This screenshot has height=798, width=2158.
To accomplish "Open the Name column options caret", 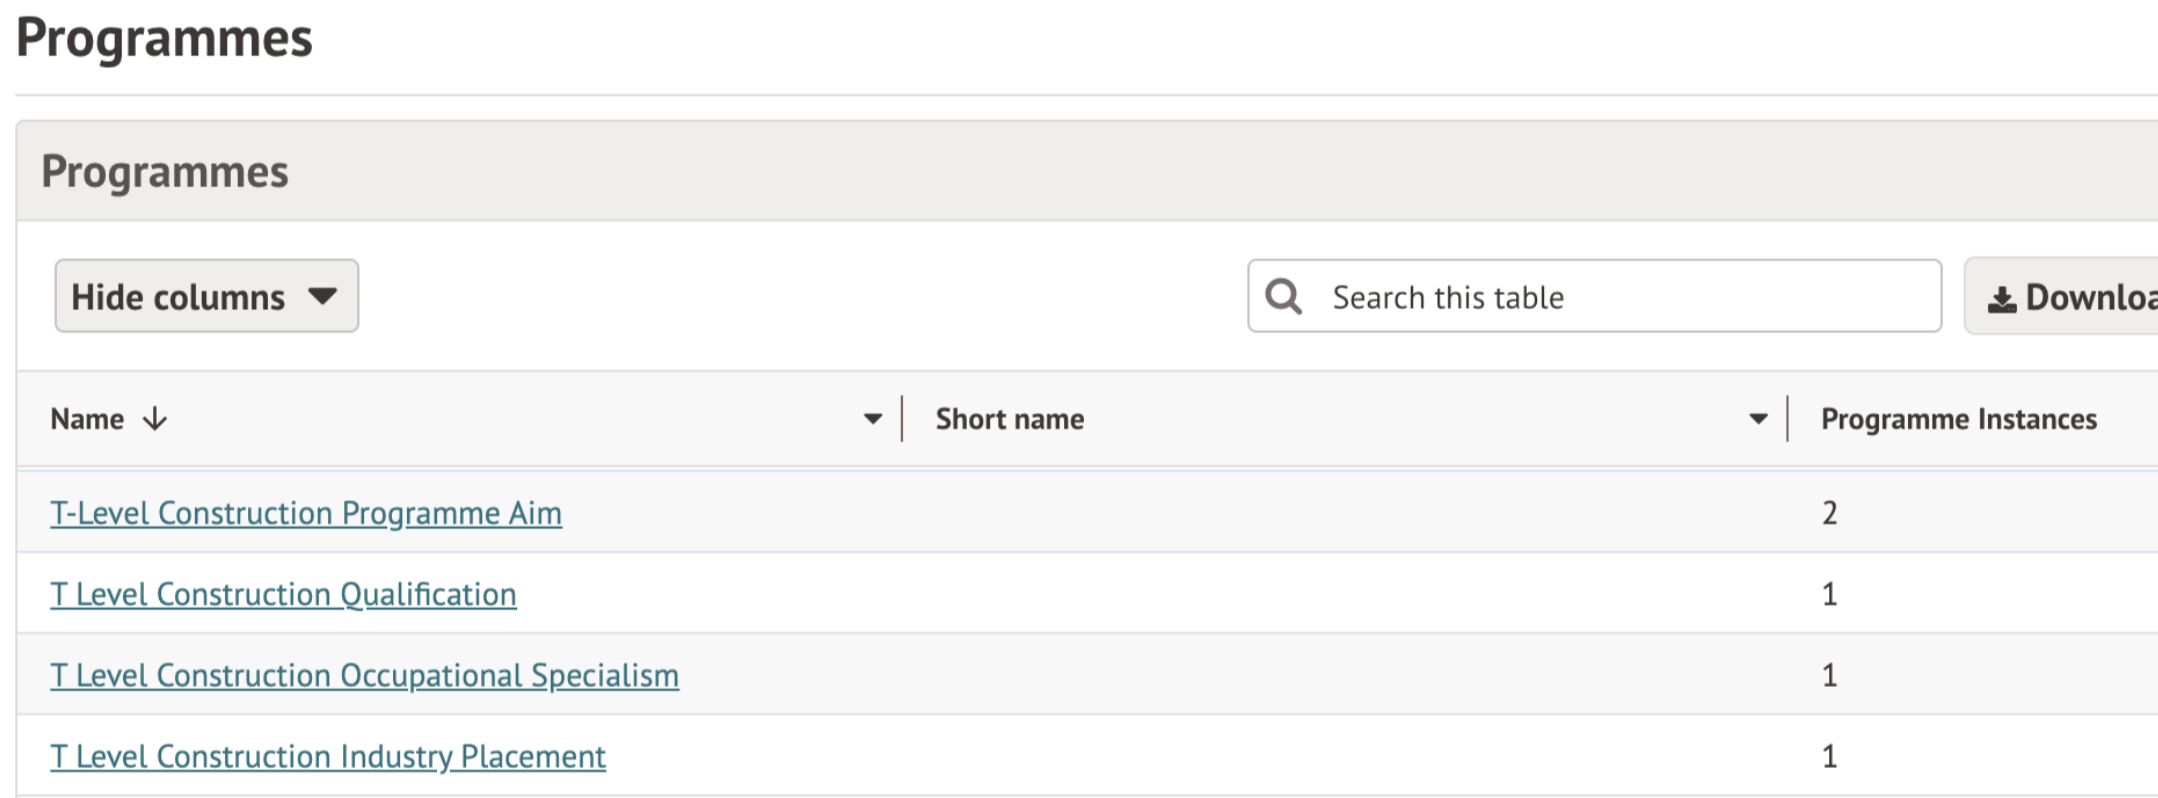I will pos(873,419).
